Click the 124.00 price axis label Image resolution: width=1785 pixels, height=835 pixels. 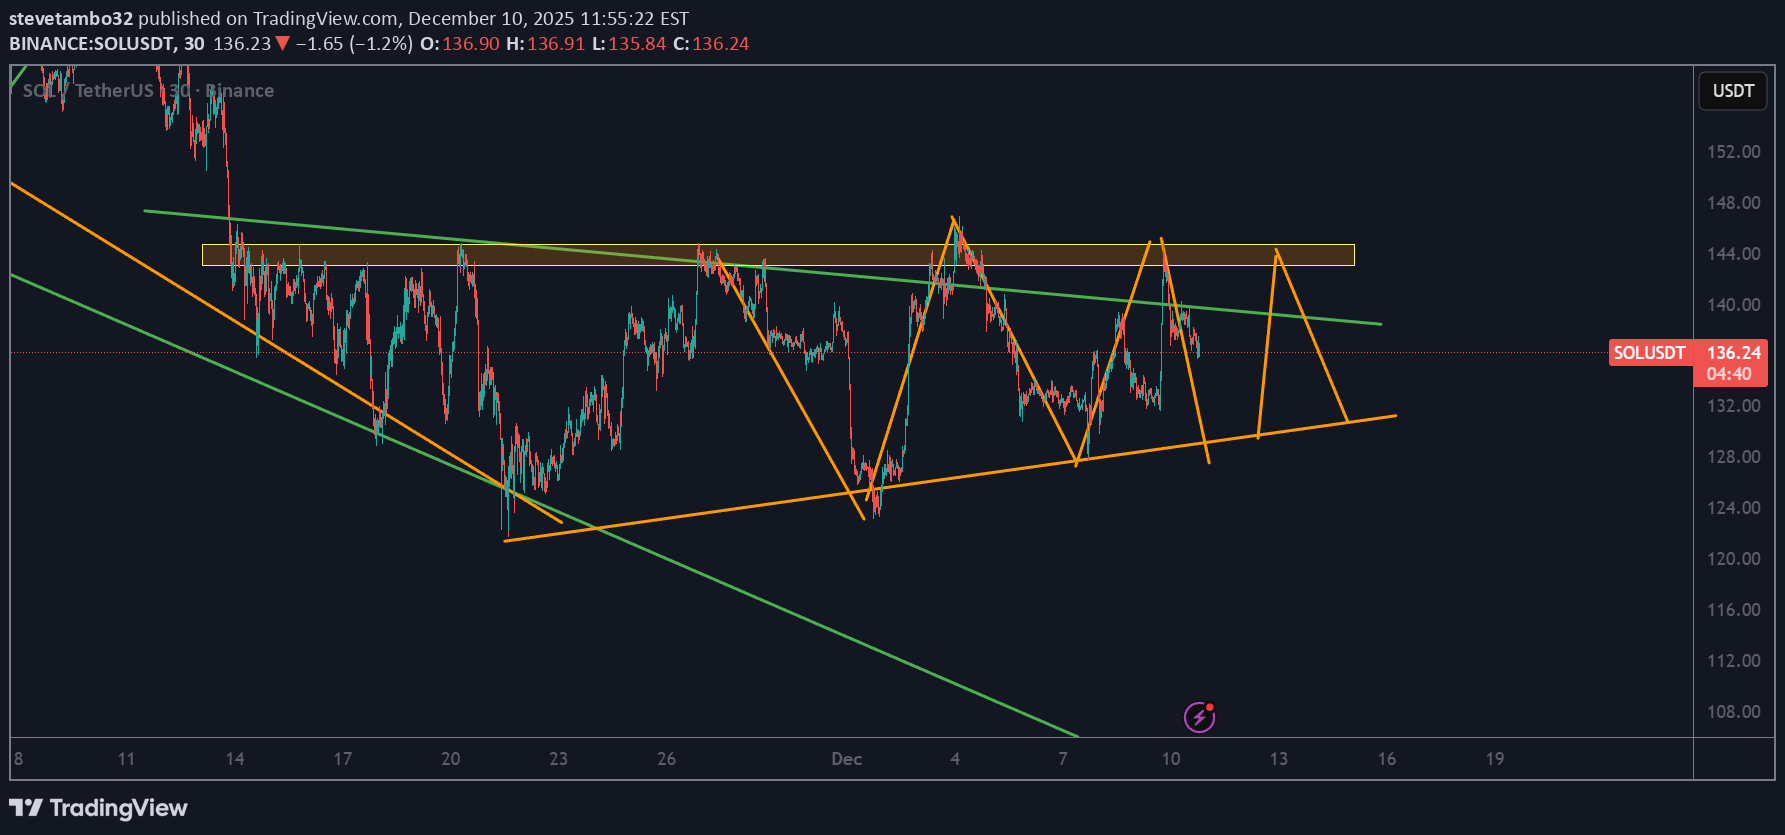pos(1733,508)
